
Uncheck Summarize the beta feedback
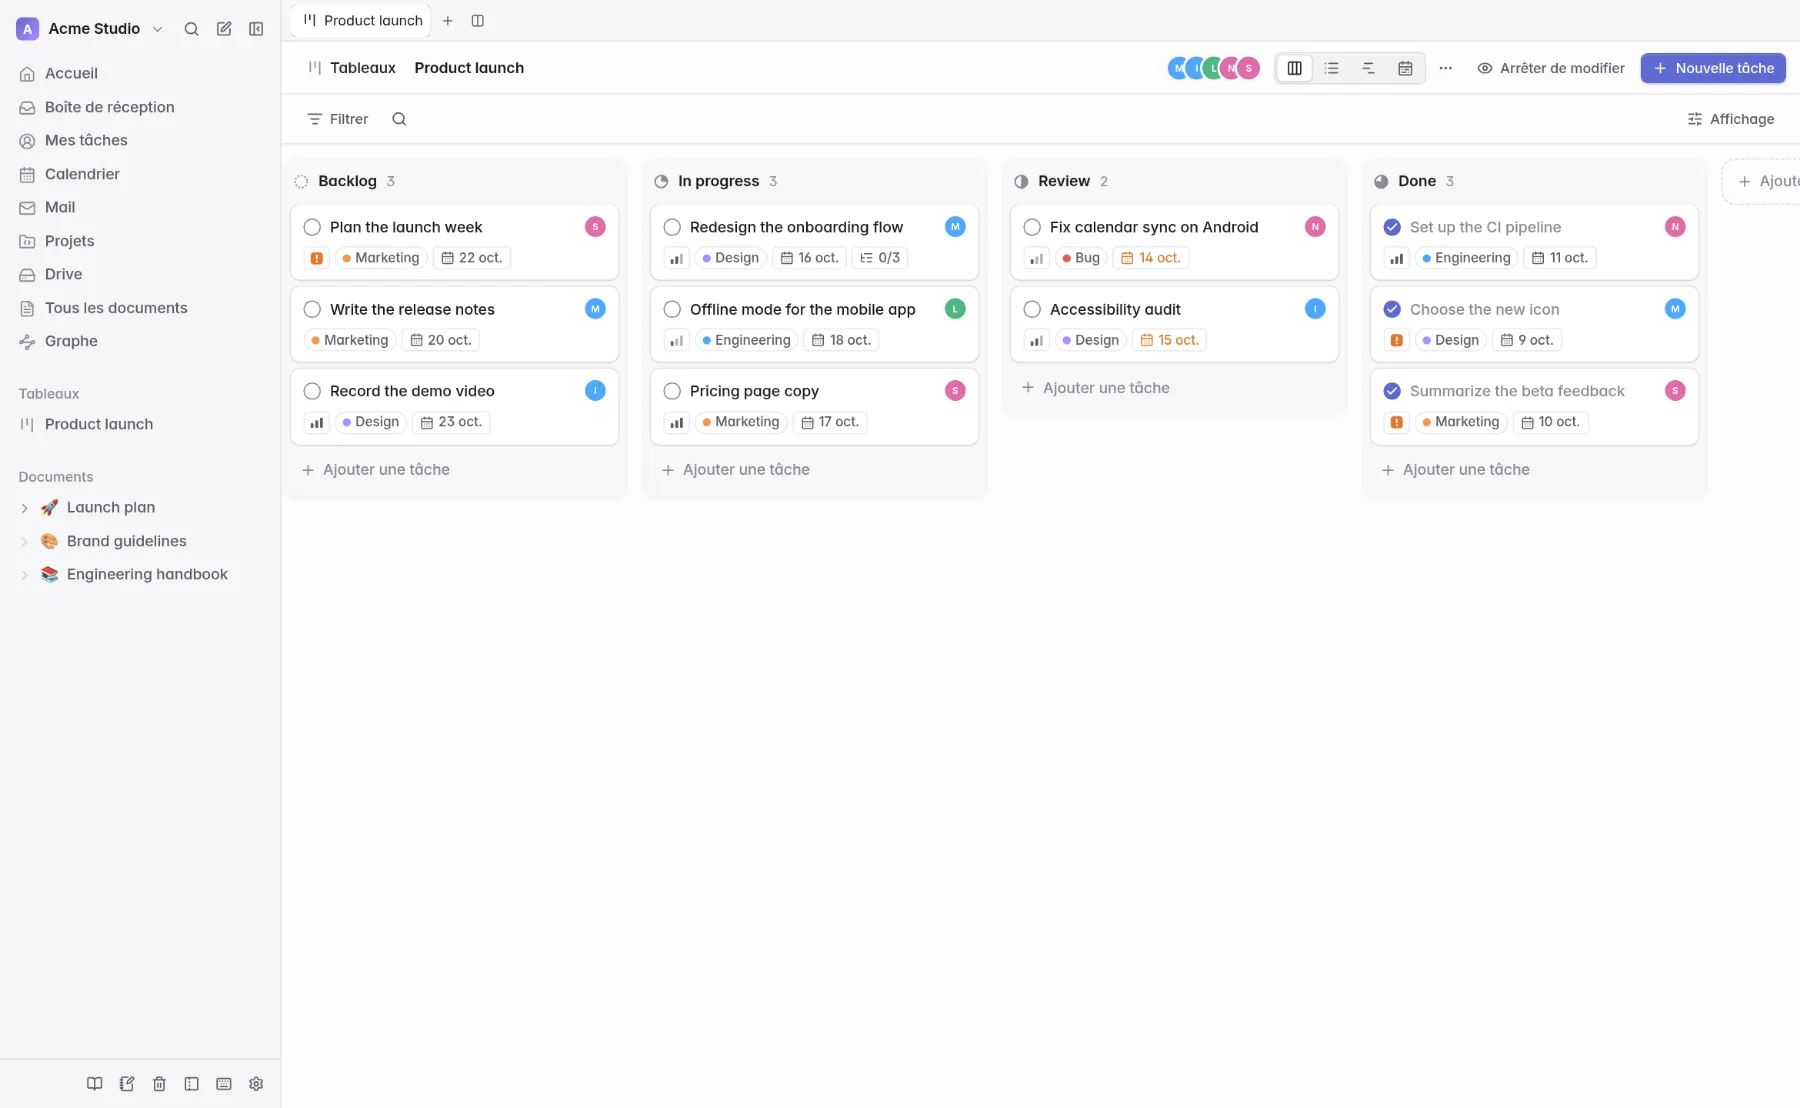click(x=1392, y=391)
